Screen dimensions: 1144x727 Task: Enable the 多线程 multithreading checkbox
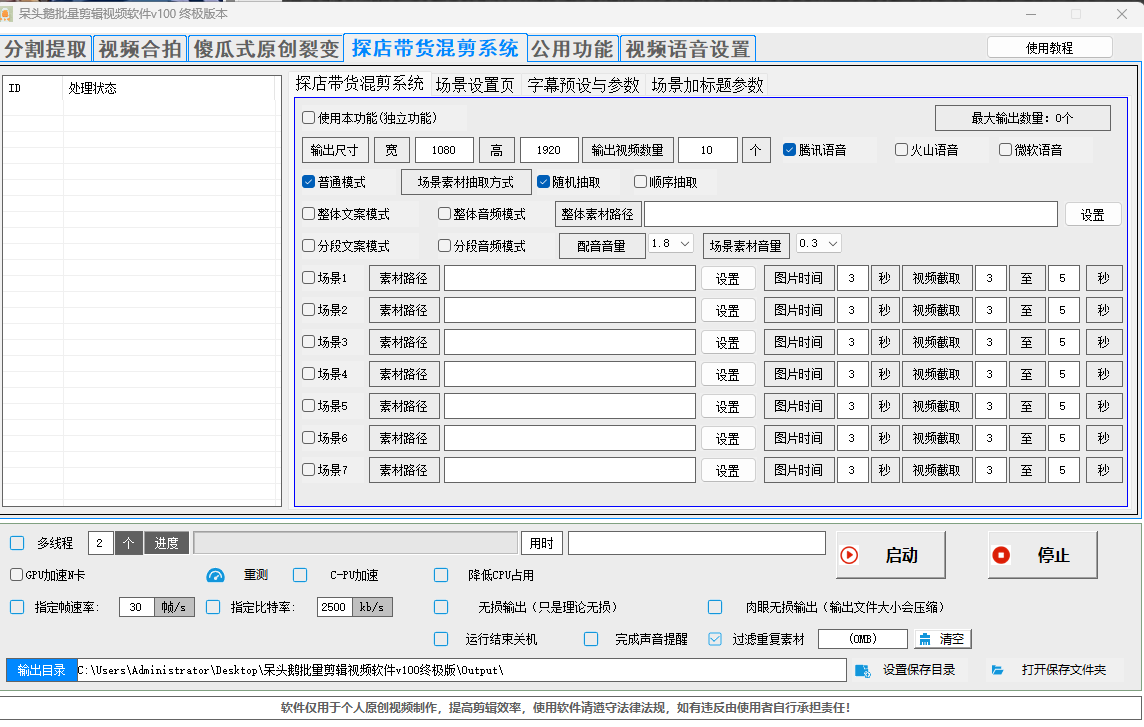(17, 543)
